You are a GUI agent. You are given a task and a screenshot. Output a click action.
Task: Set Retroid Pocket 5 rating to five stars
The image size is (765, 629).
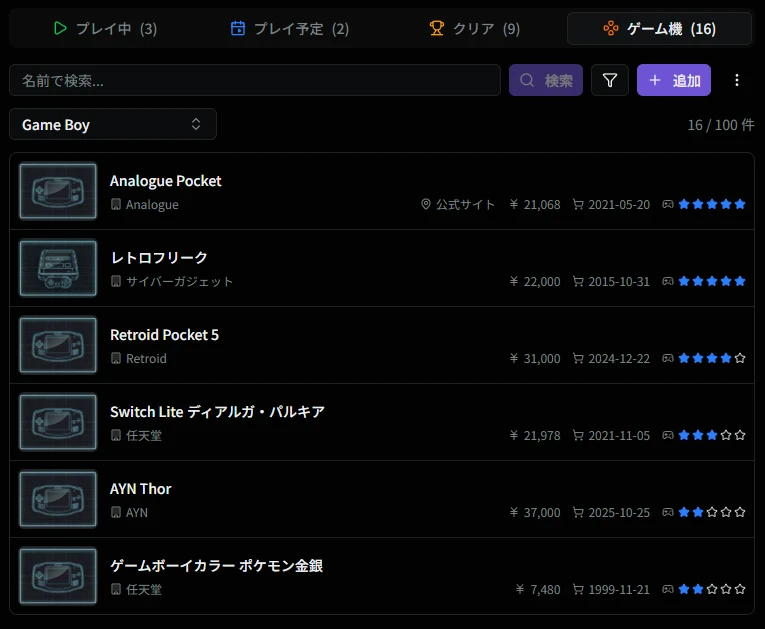740,358
